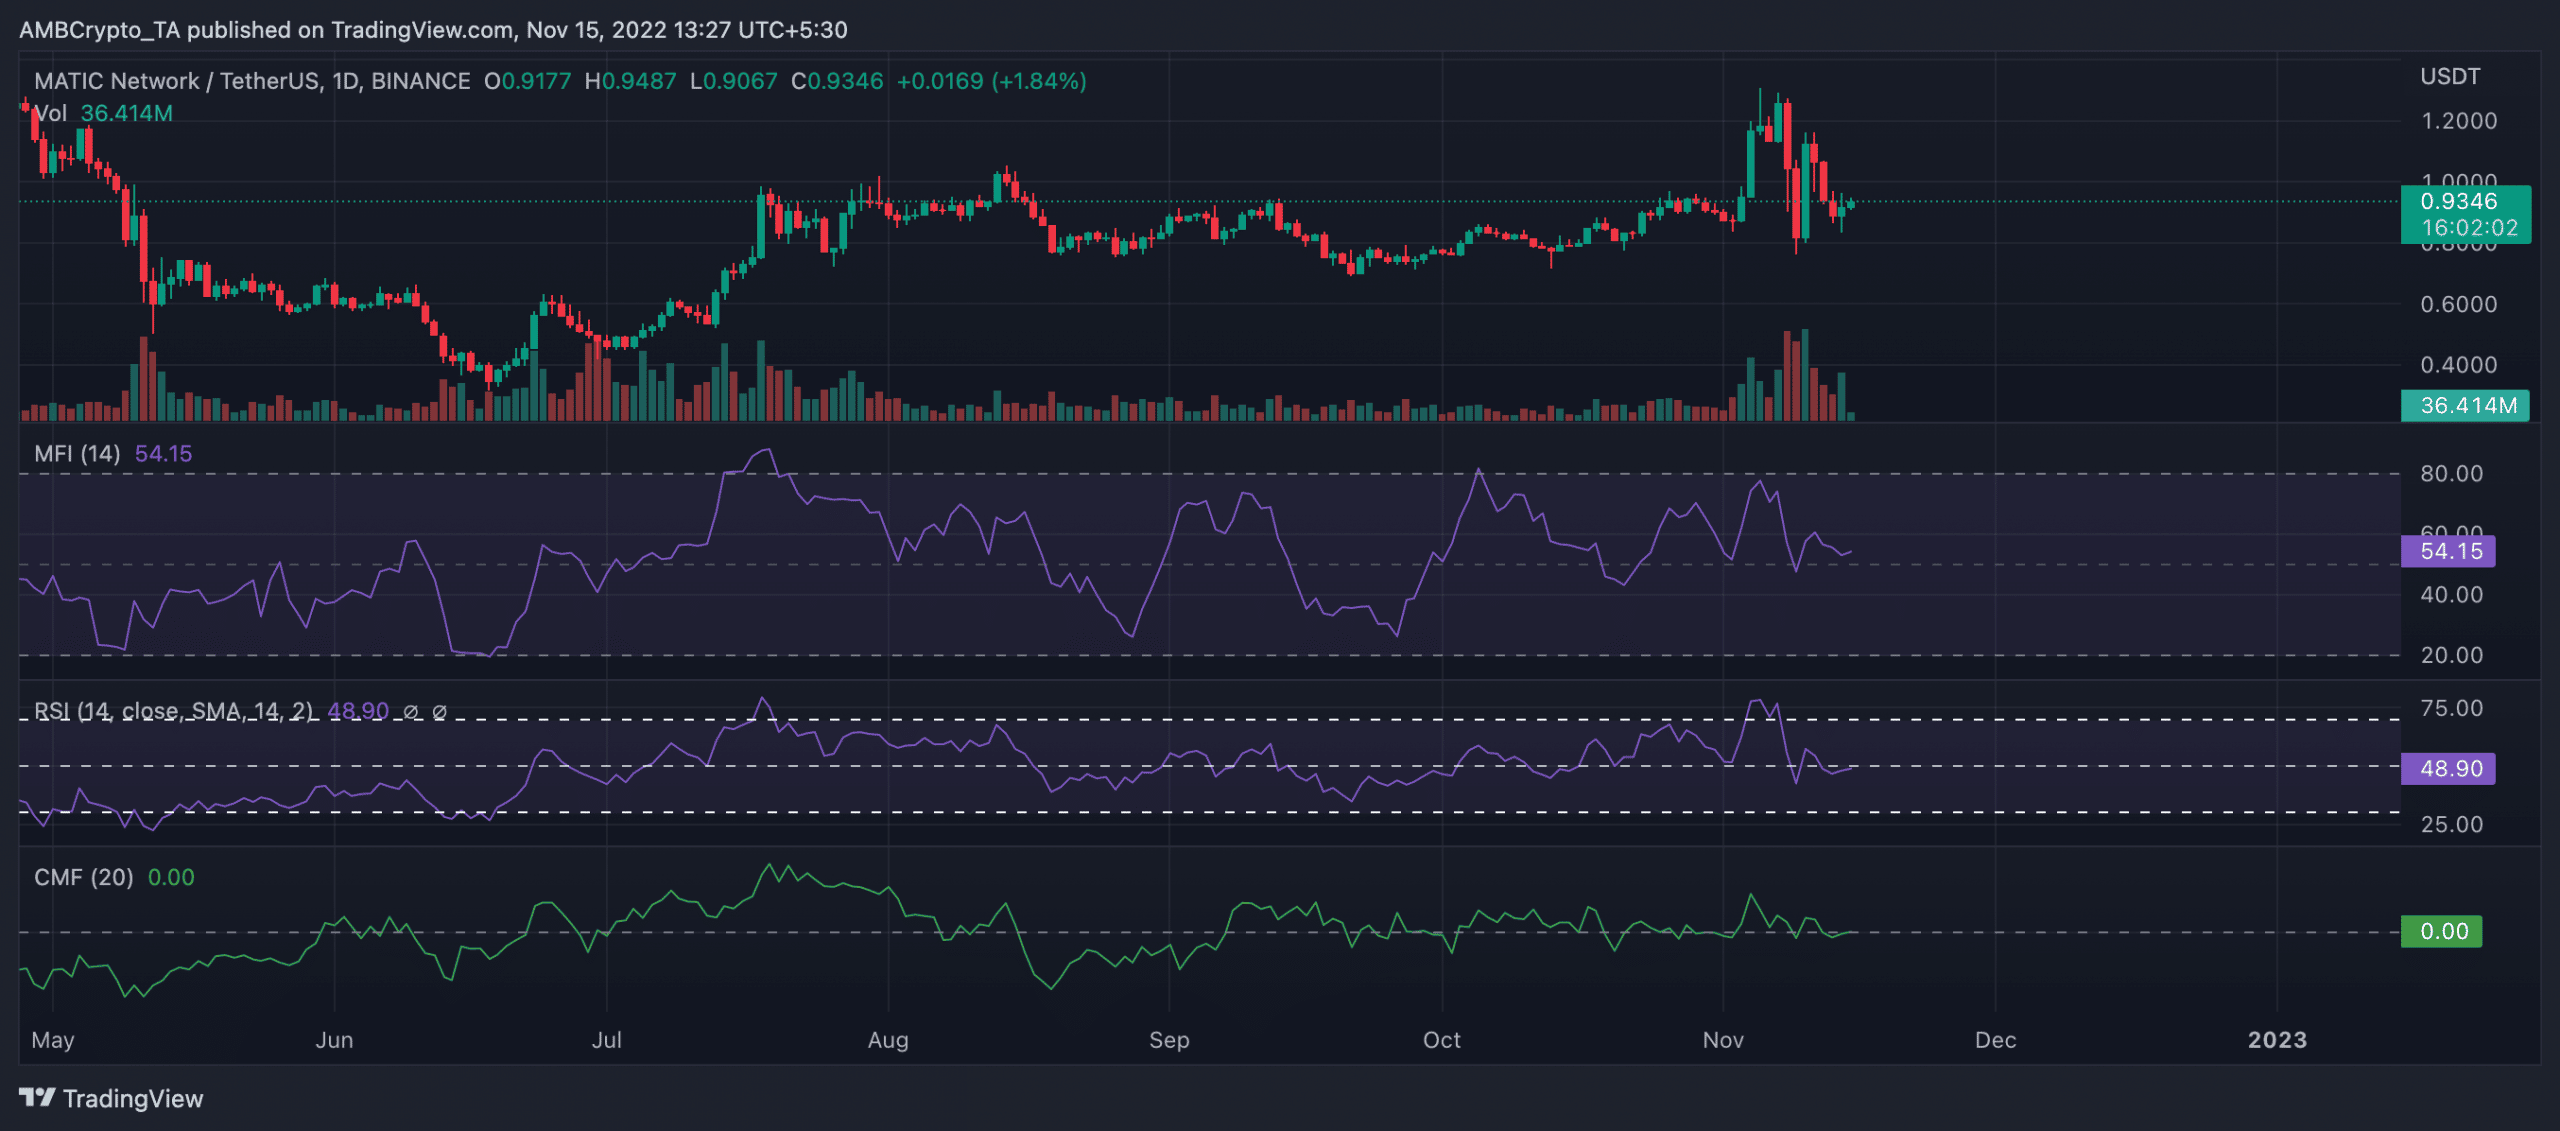Click the 20.00 MFI axis label
The width and height of the screenshot is (2560, 1131).
click(2452, 655)
